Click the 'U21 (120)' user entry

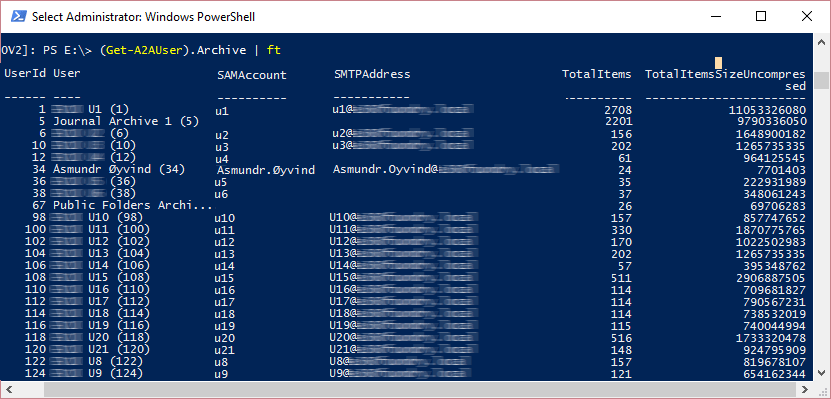[100, 349]
